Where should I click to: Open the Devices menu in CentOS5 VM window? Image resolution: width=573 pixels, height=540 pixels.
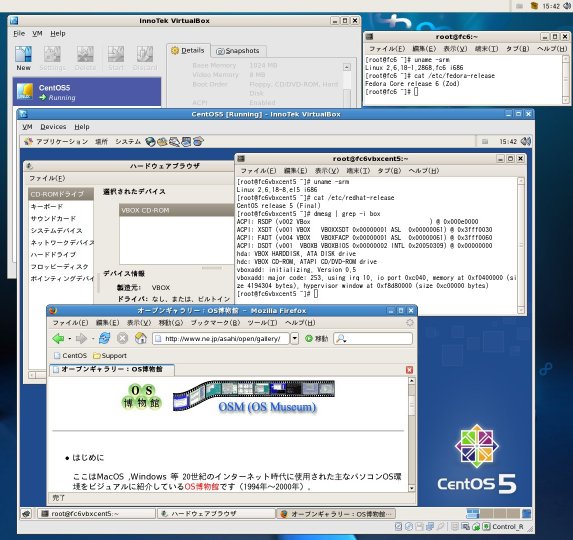[x=53, y=127]
